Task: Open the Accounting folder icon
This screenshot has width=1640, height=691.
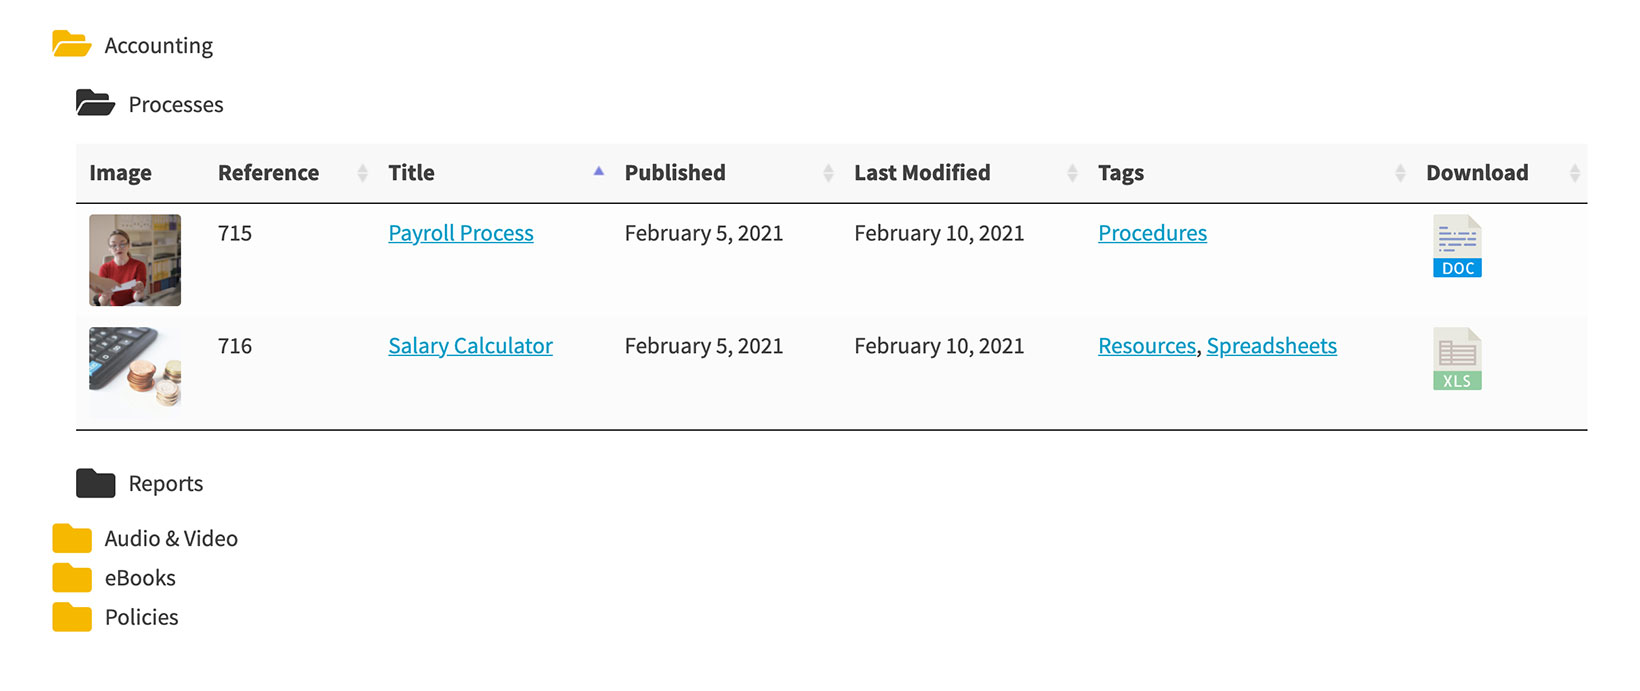Action: pyautogui.click(x=69, y=44)
